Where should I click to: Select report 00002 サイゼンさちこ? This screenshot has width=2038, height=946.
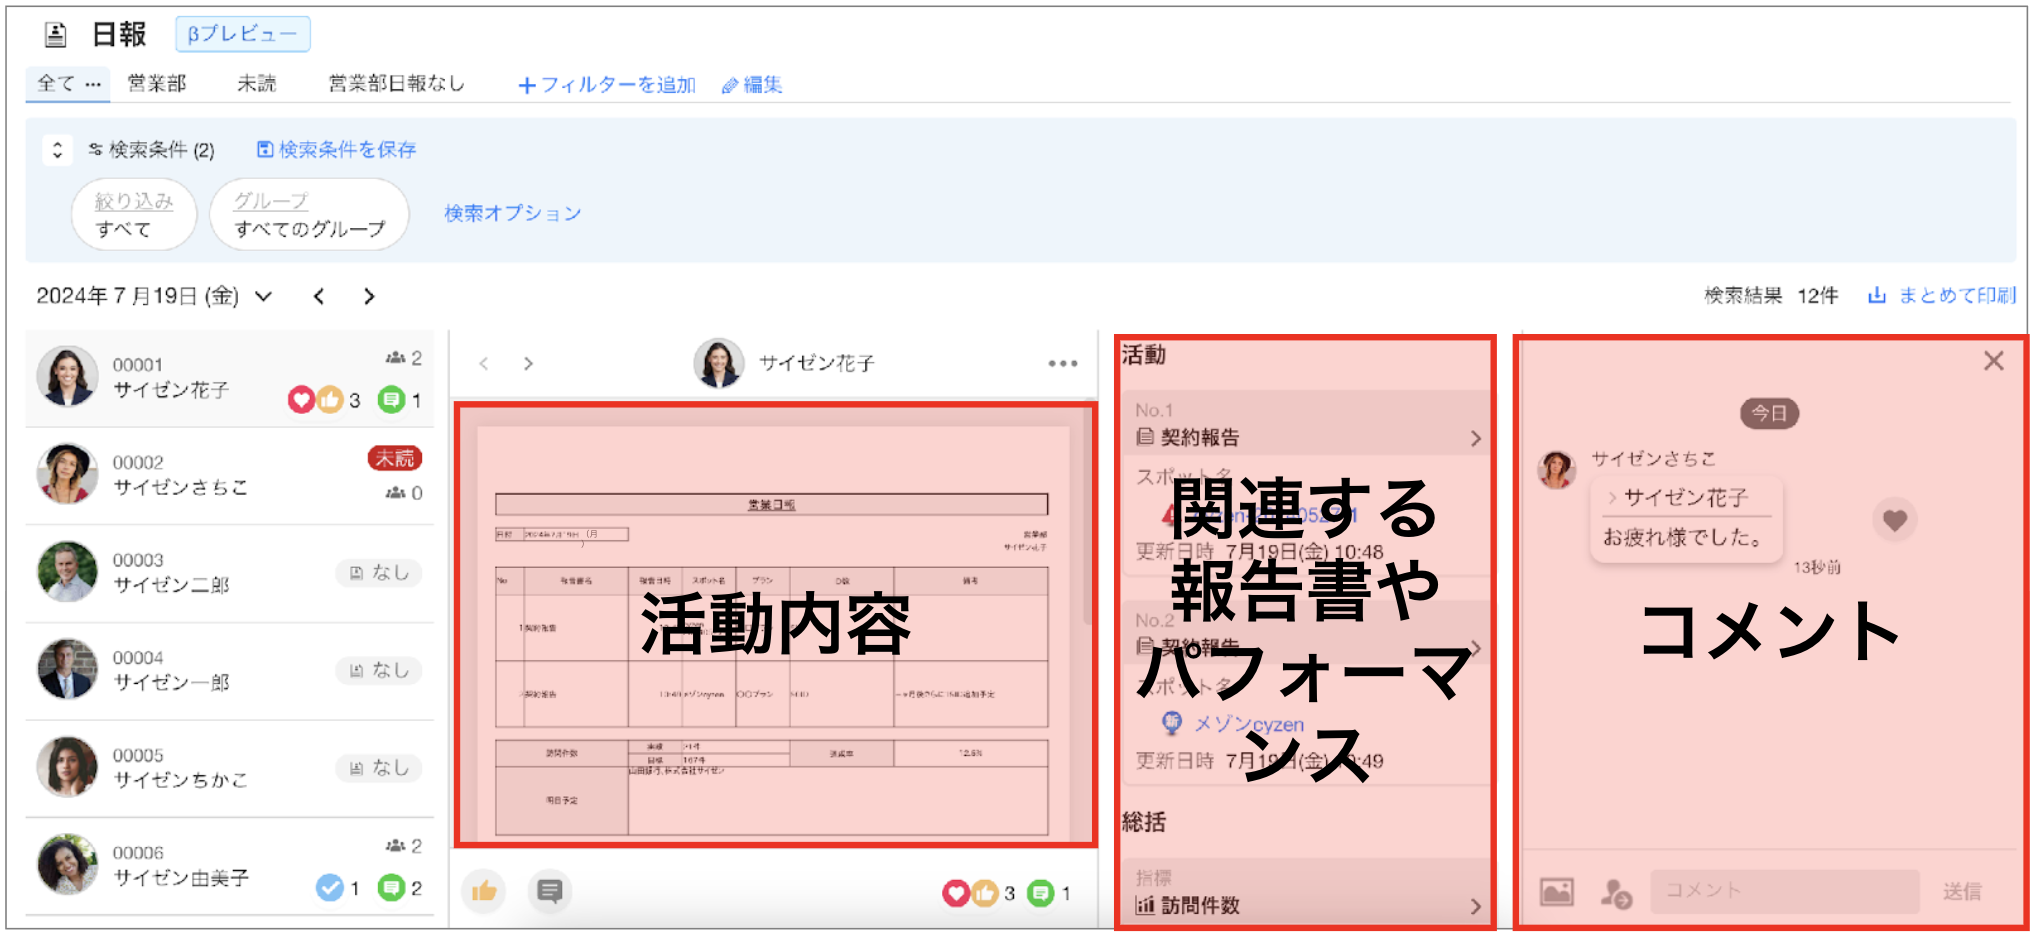(230, 476)
